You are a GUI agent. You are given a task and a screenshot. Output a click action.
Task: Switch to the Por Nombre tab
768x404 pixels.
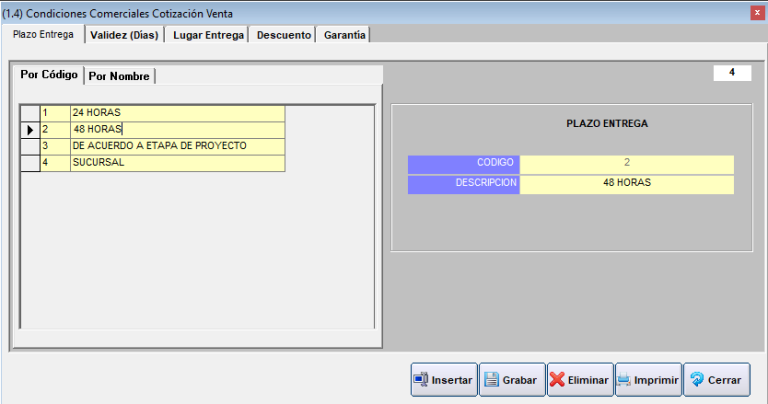coord(119,76)
